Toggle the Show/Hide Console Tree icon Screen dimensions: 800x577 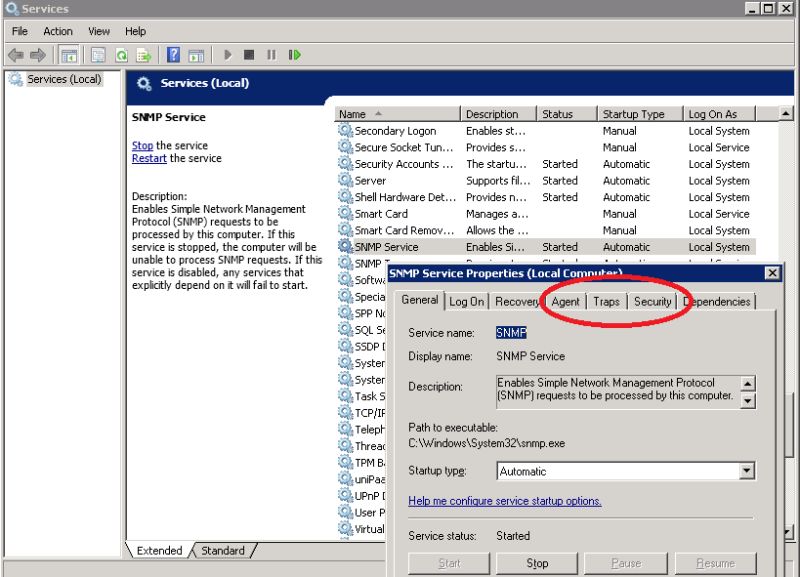(70, 55)
